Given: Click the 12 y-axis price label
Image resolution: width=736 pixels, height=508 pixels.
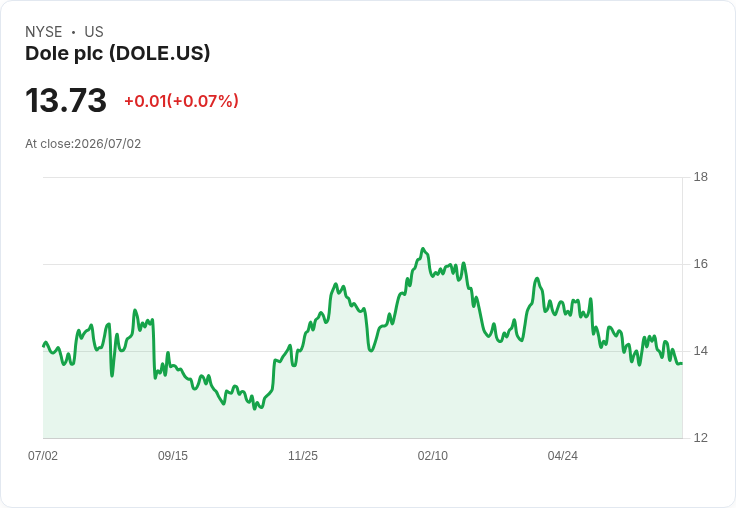Looking at the screenshot, I should click(x=701, y=438).
